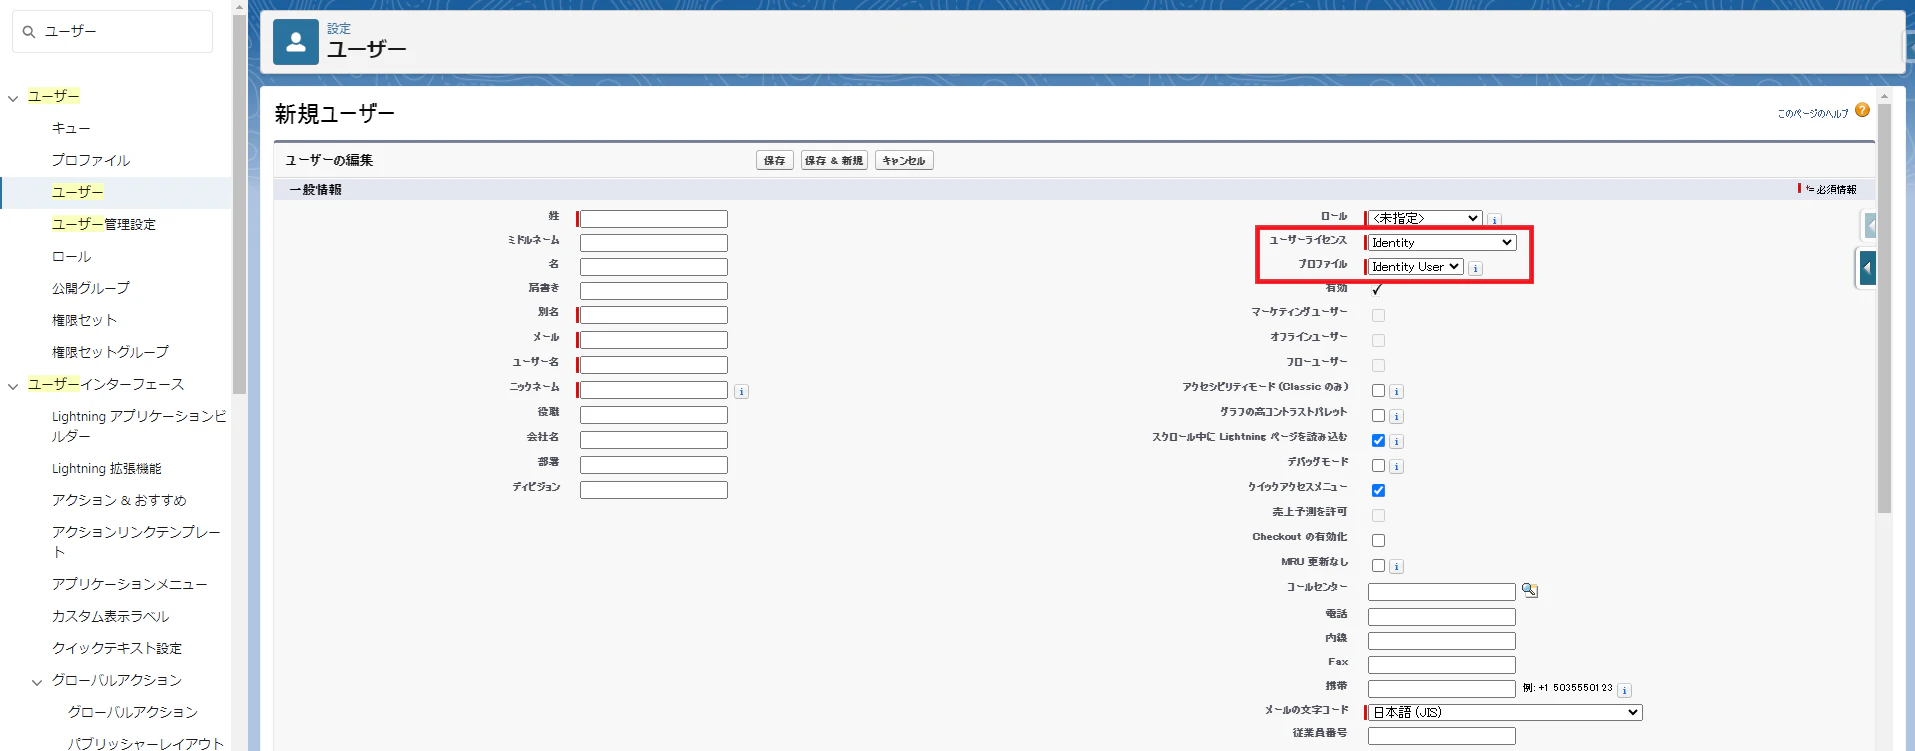Click the main page vertical scrollbar
The height and width of the screenshot is (751, 1915).
point(1884,308)
